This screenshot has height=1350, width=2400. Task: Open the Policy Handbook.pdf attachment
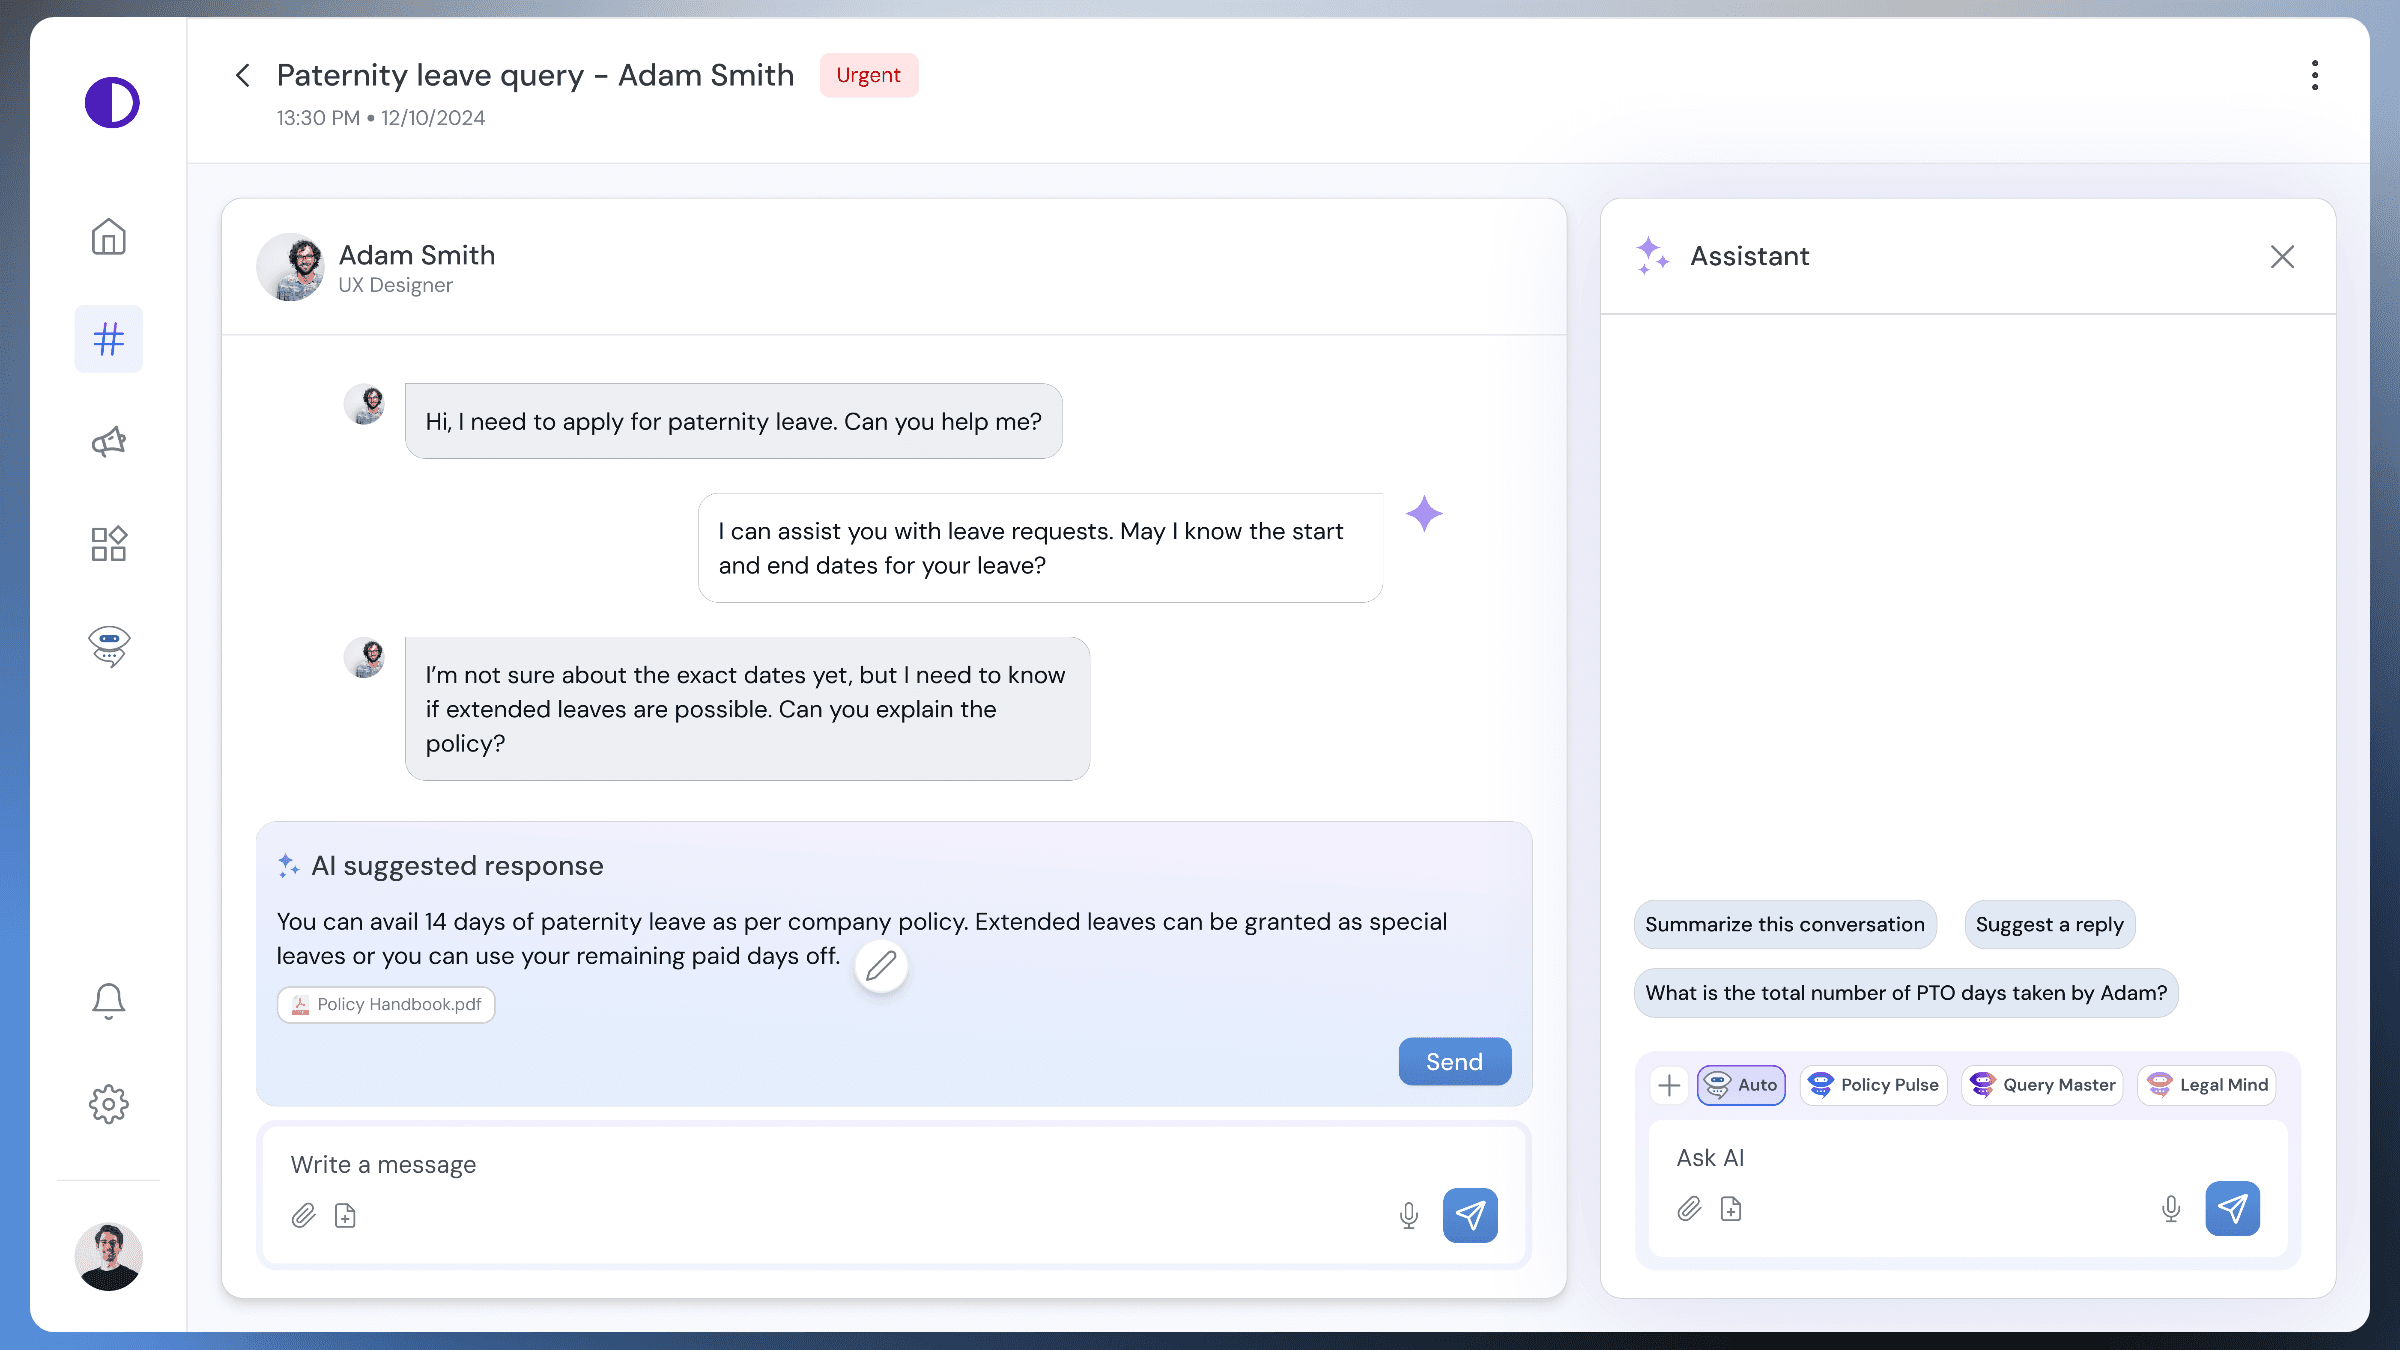point(386,1004)
